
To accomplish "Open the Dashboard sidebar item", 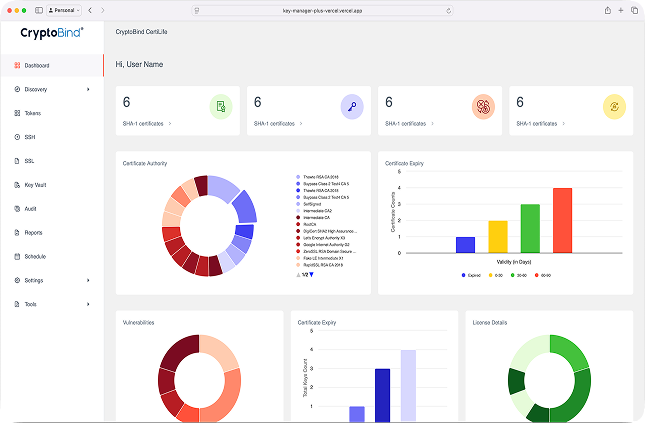I will click(37, 66).
